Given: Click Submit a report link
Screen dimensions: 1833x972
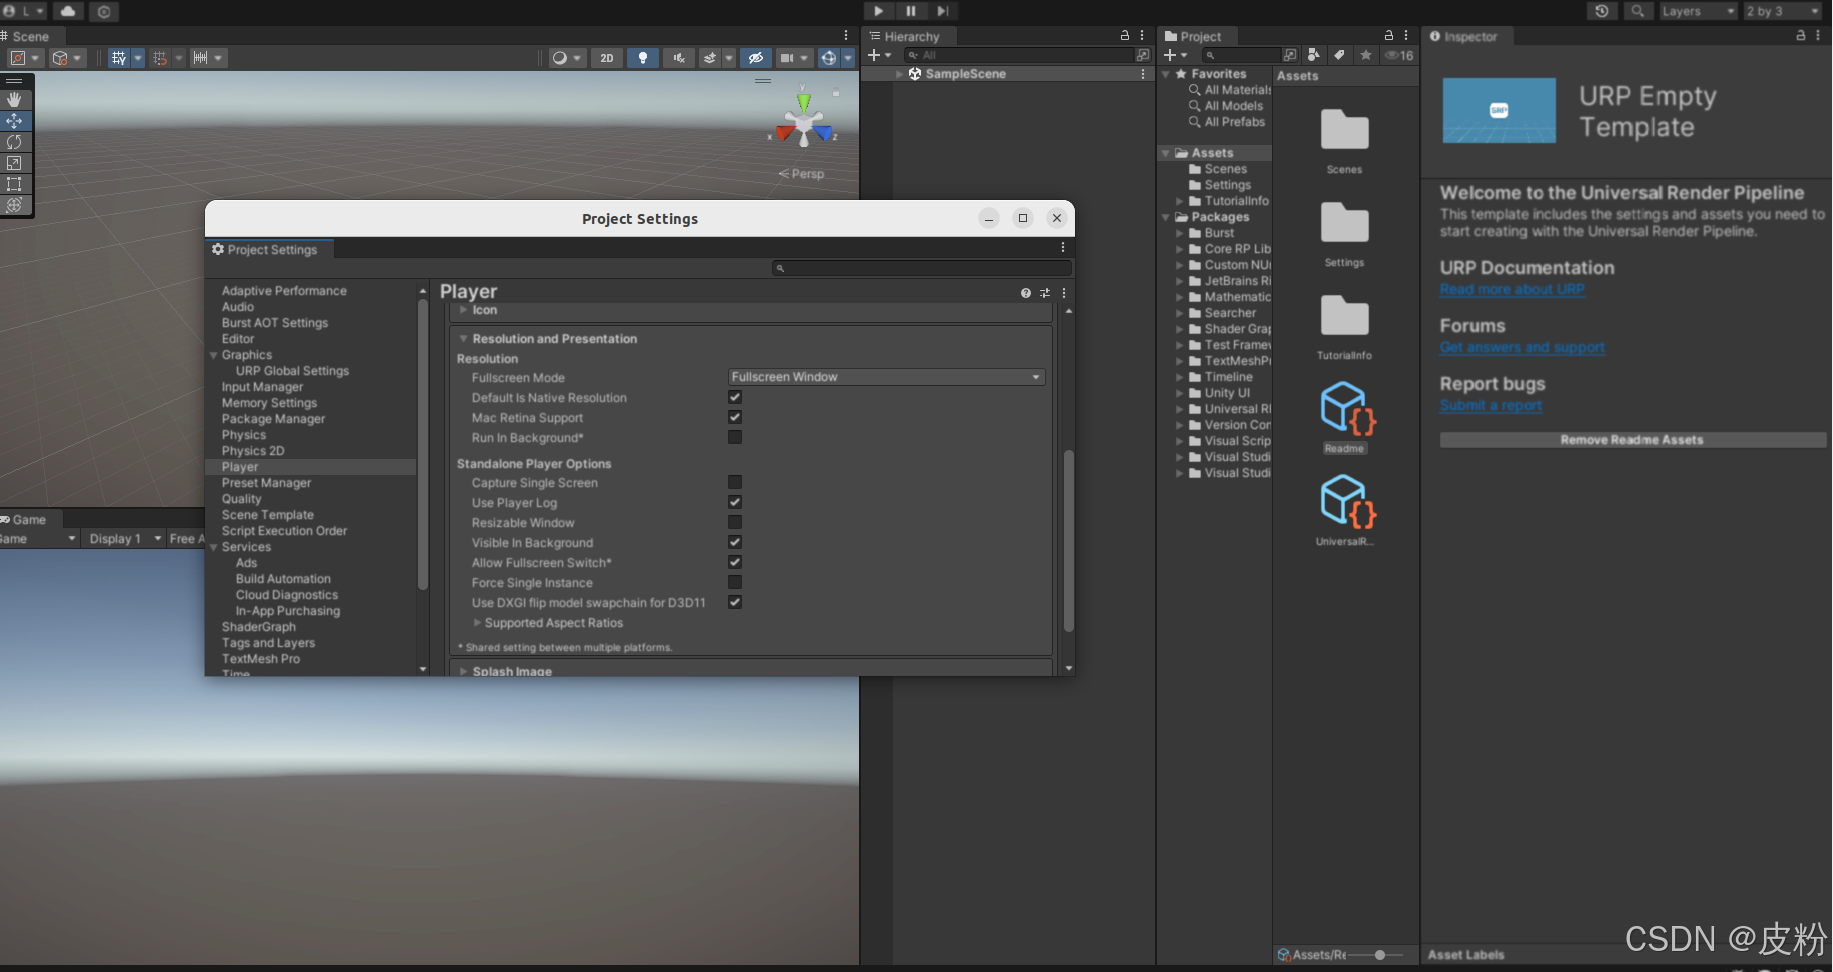Looking at the screenshot, I should click(x=1491, y=405).
